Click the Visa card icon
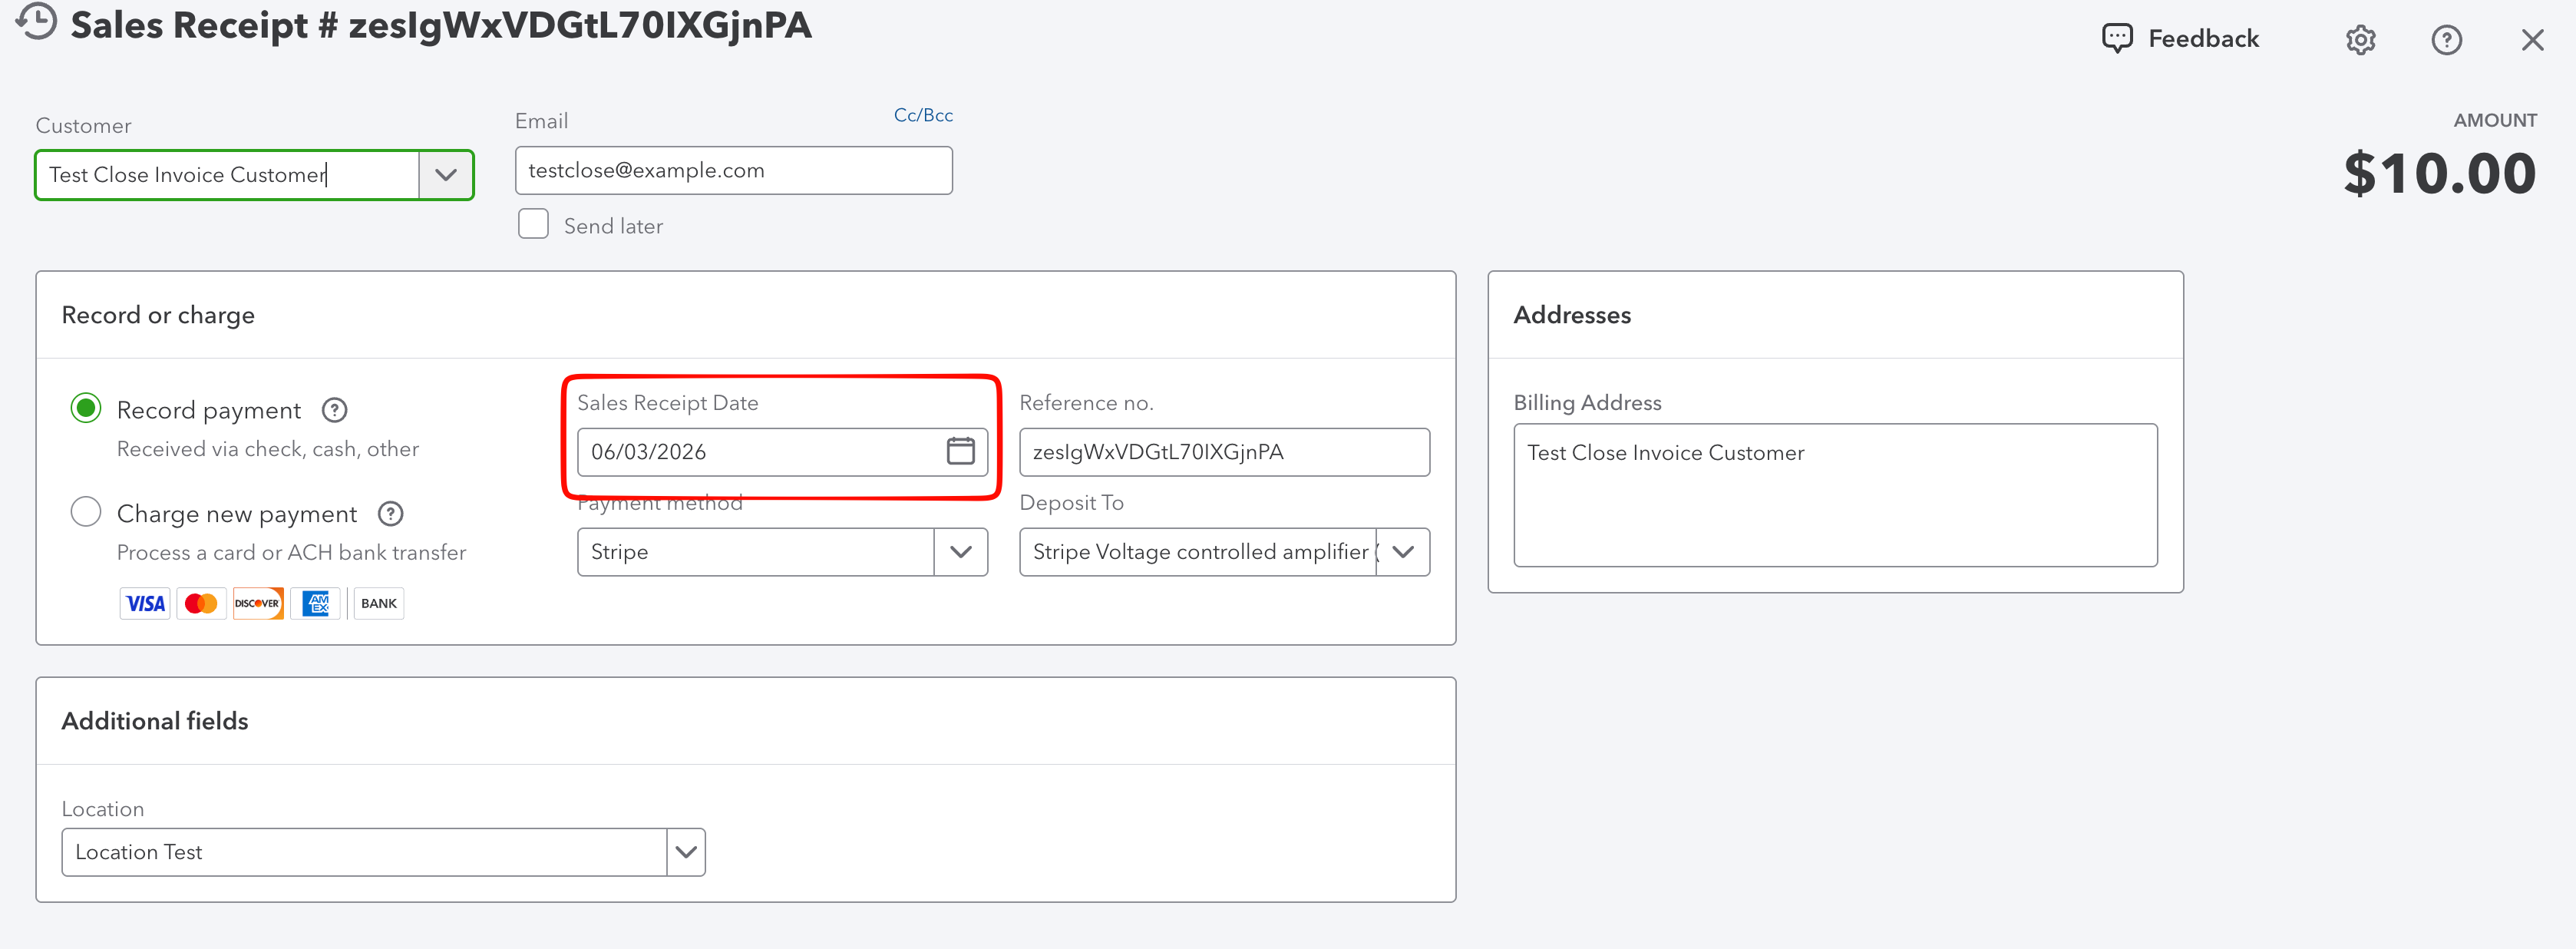Viewport: 2576px width, 949px height. click(x=145, y=603)
